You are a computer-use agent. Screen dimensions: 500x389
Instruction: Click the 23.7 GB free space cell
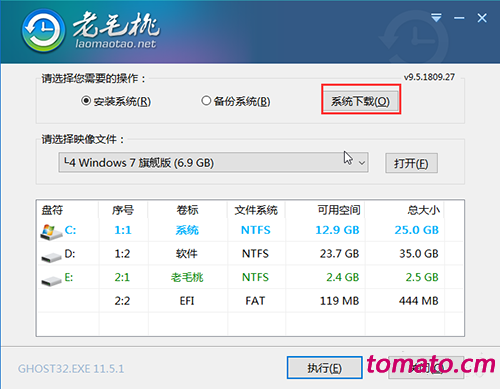pos(339,254)
